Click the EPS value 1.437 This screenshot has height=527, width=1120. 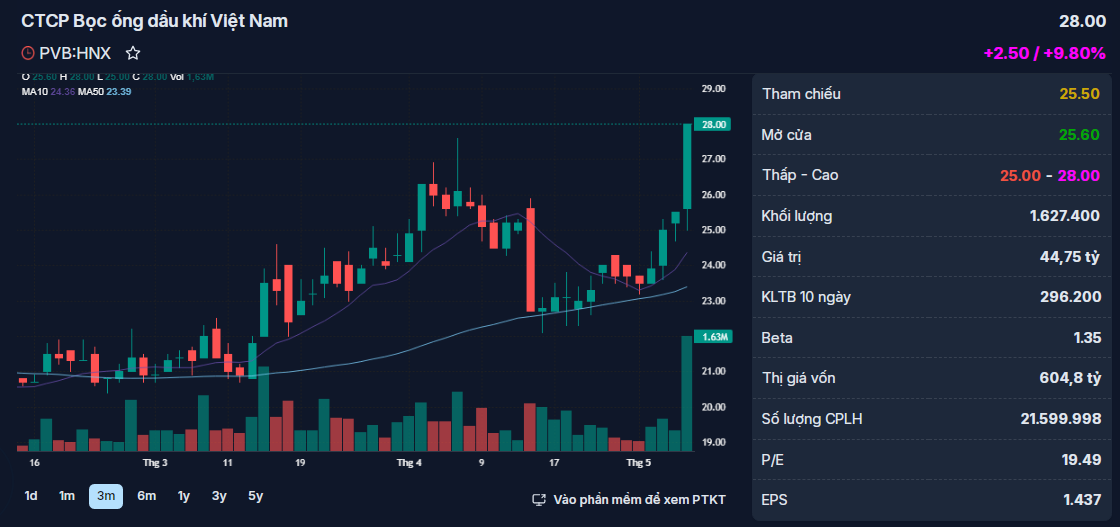(x=1081, y=500)
